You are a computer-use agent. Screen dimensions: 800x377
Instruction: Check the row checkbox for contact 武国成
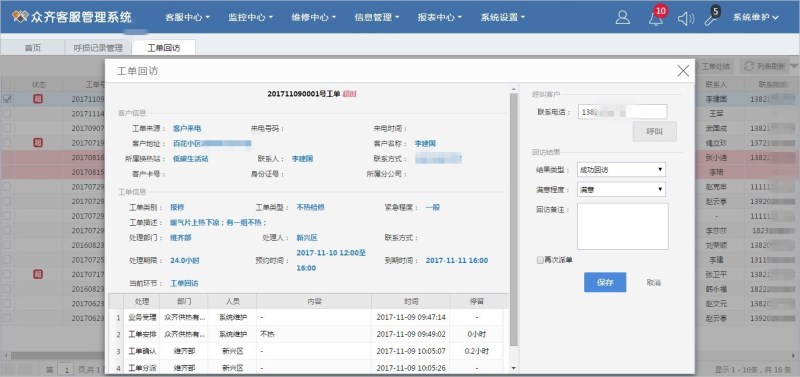[x=7, y=128]
